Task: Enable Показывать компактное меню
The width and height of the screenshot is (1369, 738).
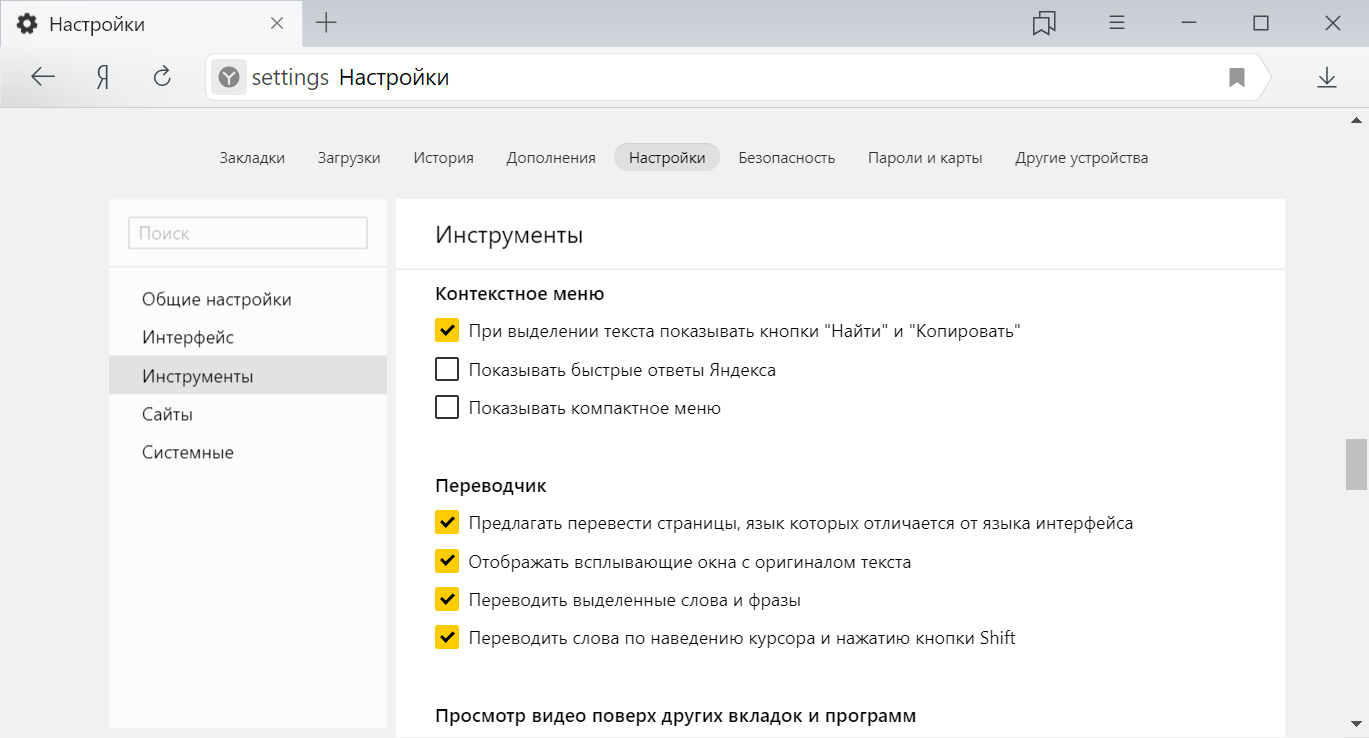Action: click(x=447, y=408)
